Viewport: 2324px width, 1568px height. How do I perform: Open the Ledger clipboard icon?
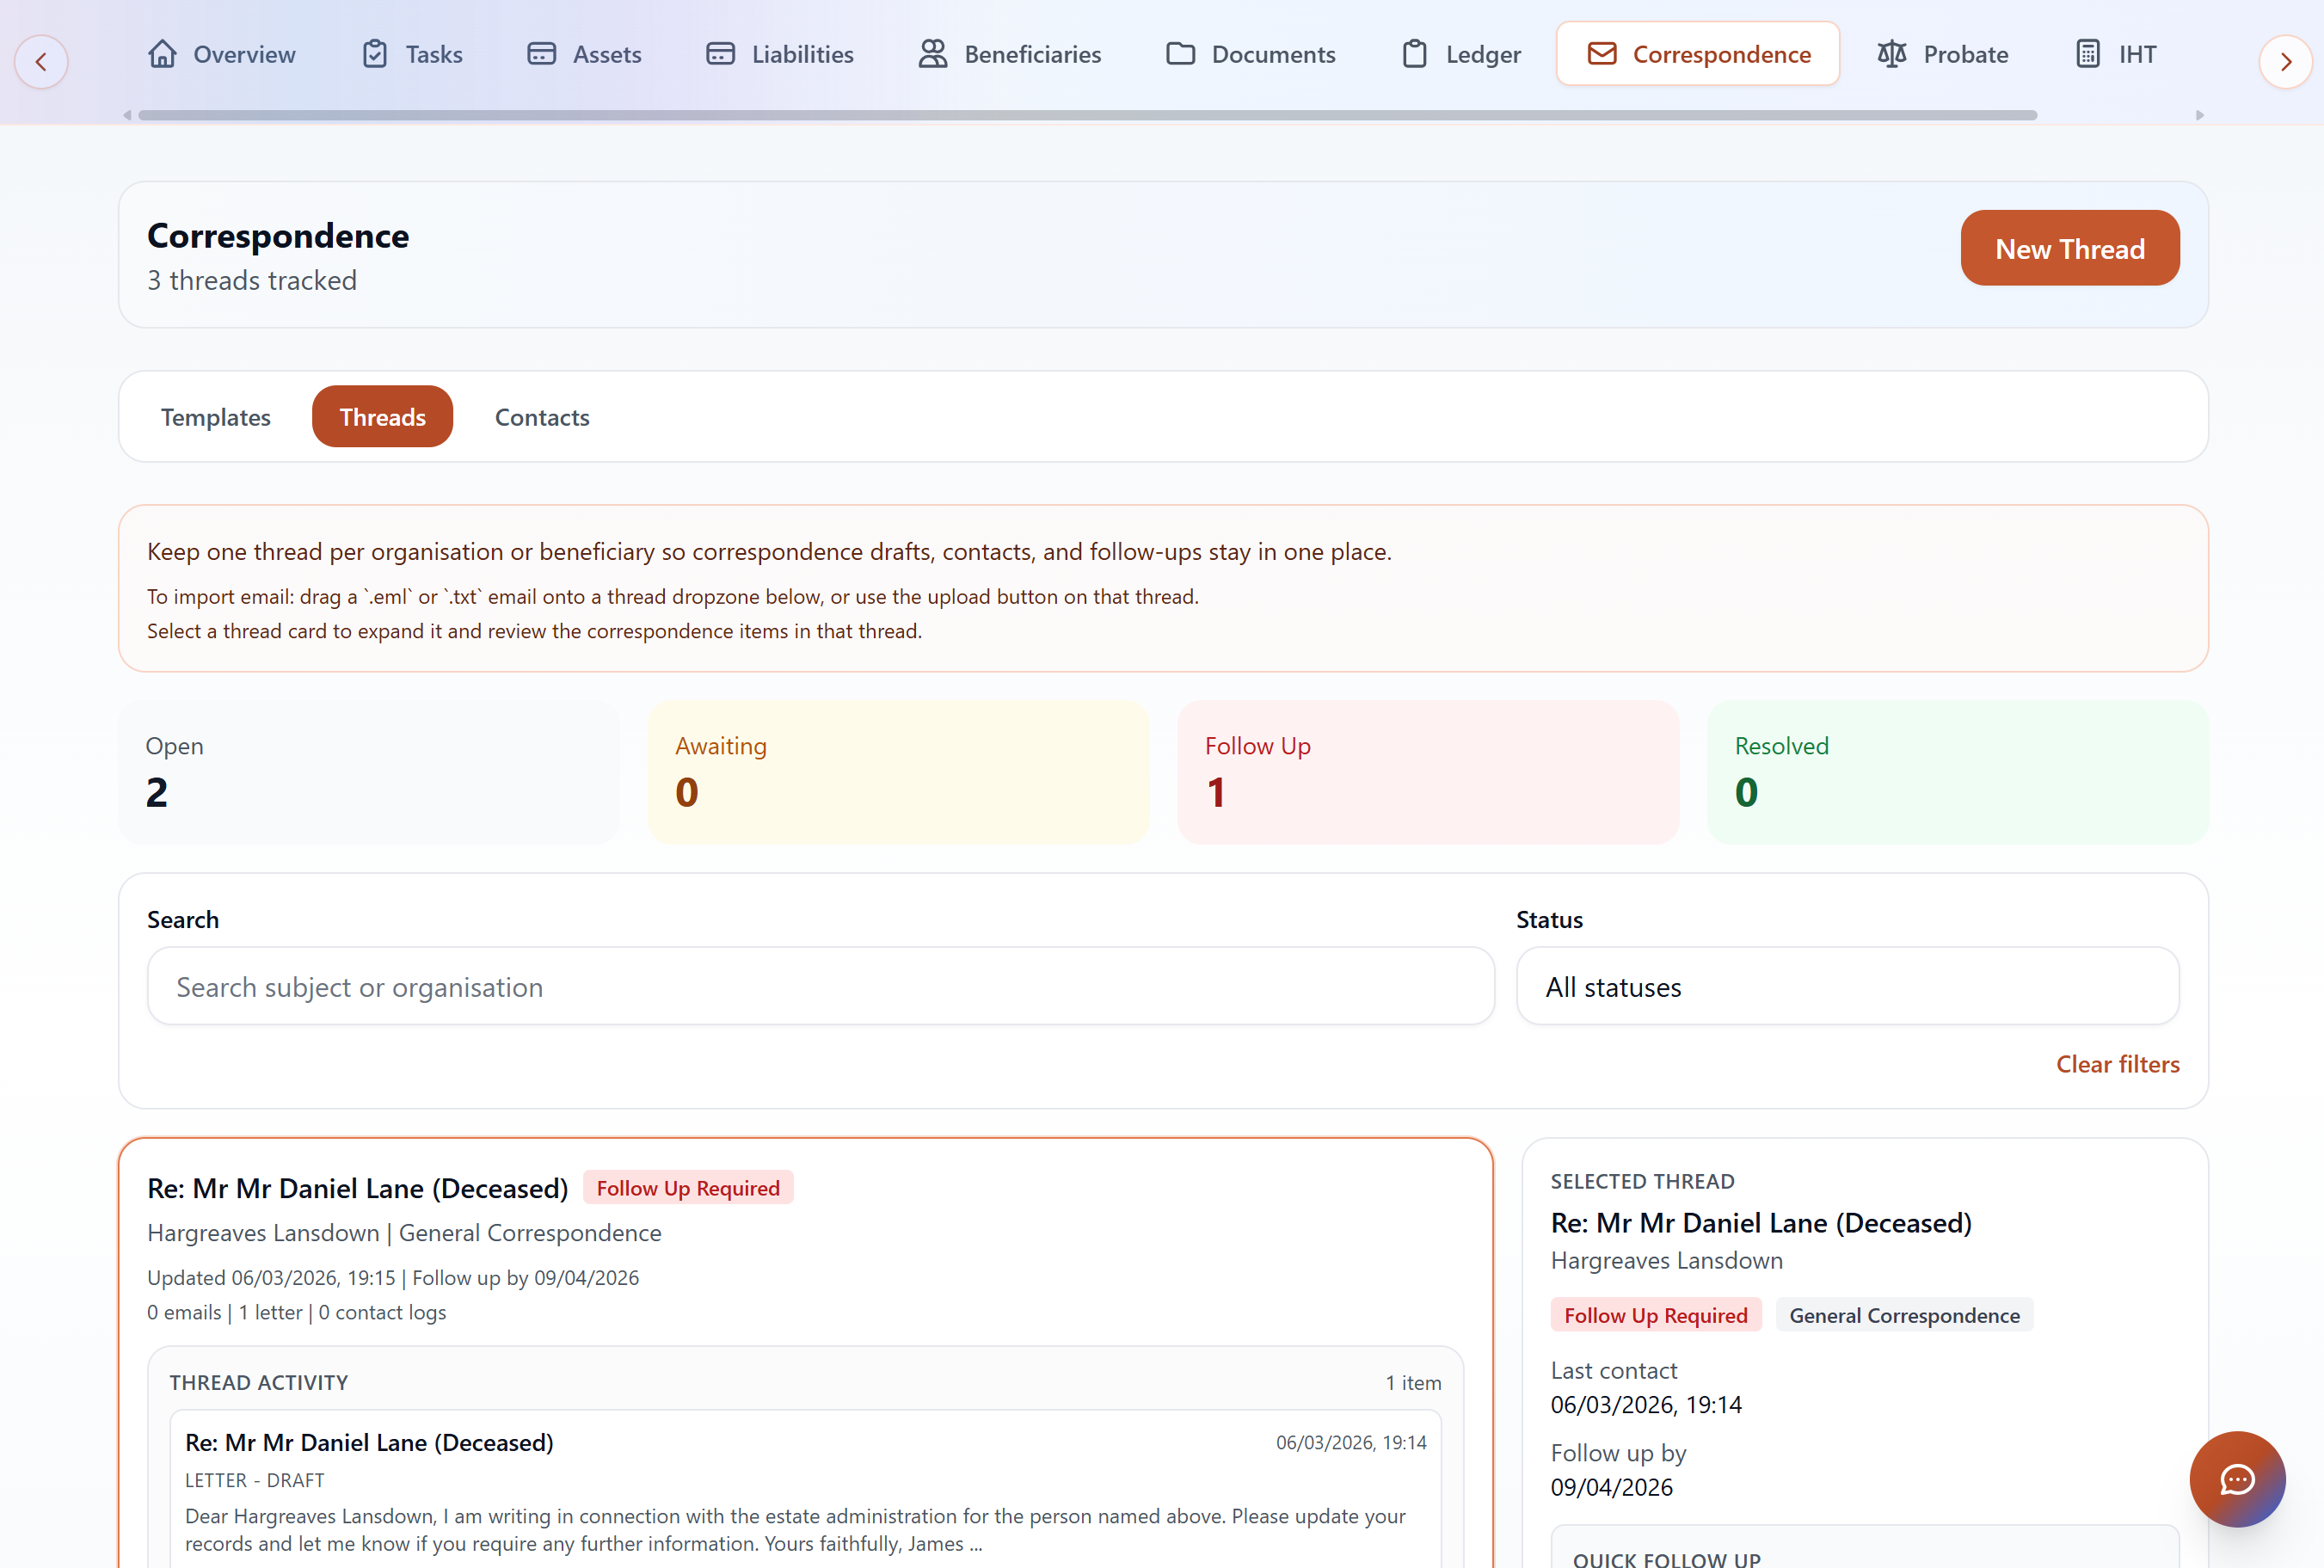pyautogui.click(x=1414, y=54)
